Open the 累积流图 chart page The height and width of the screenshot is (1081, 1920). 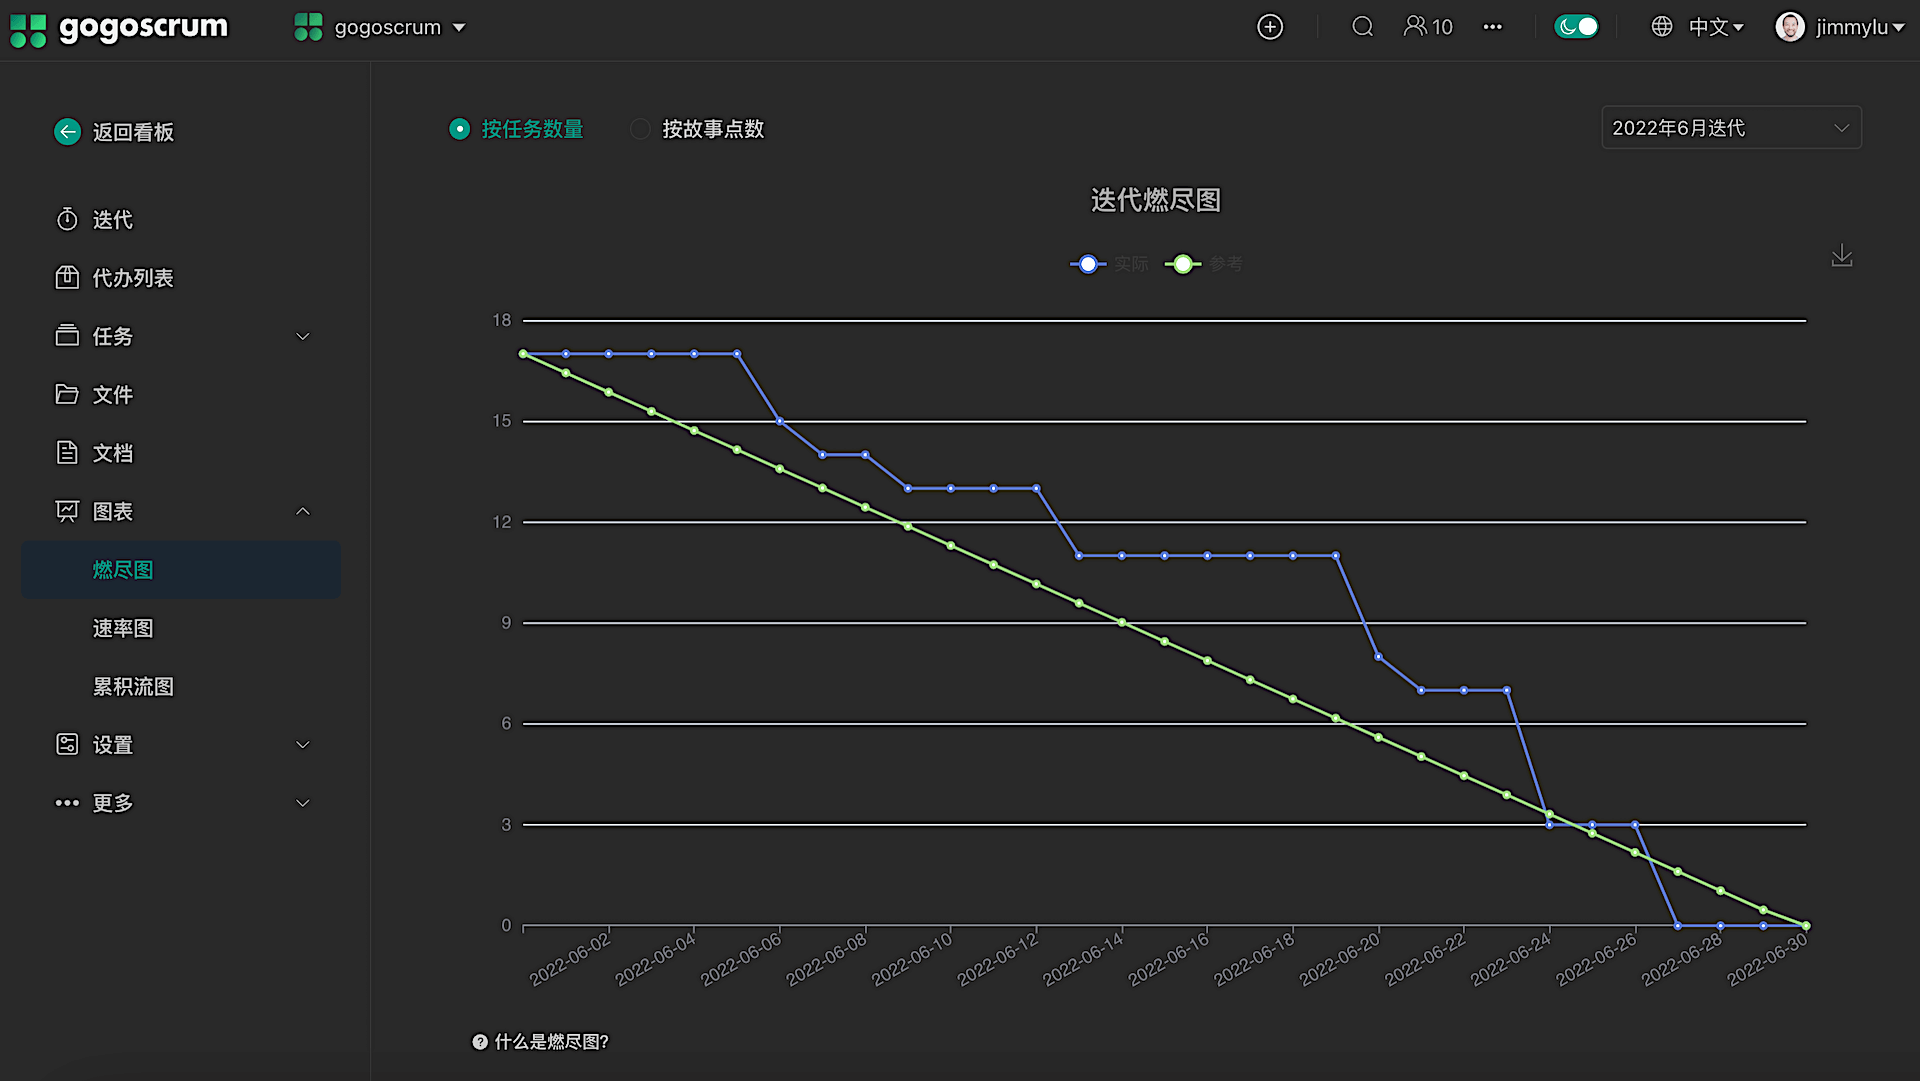click(x=133, y=687)
